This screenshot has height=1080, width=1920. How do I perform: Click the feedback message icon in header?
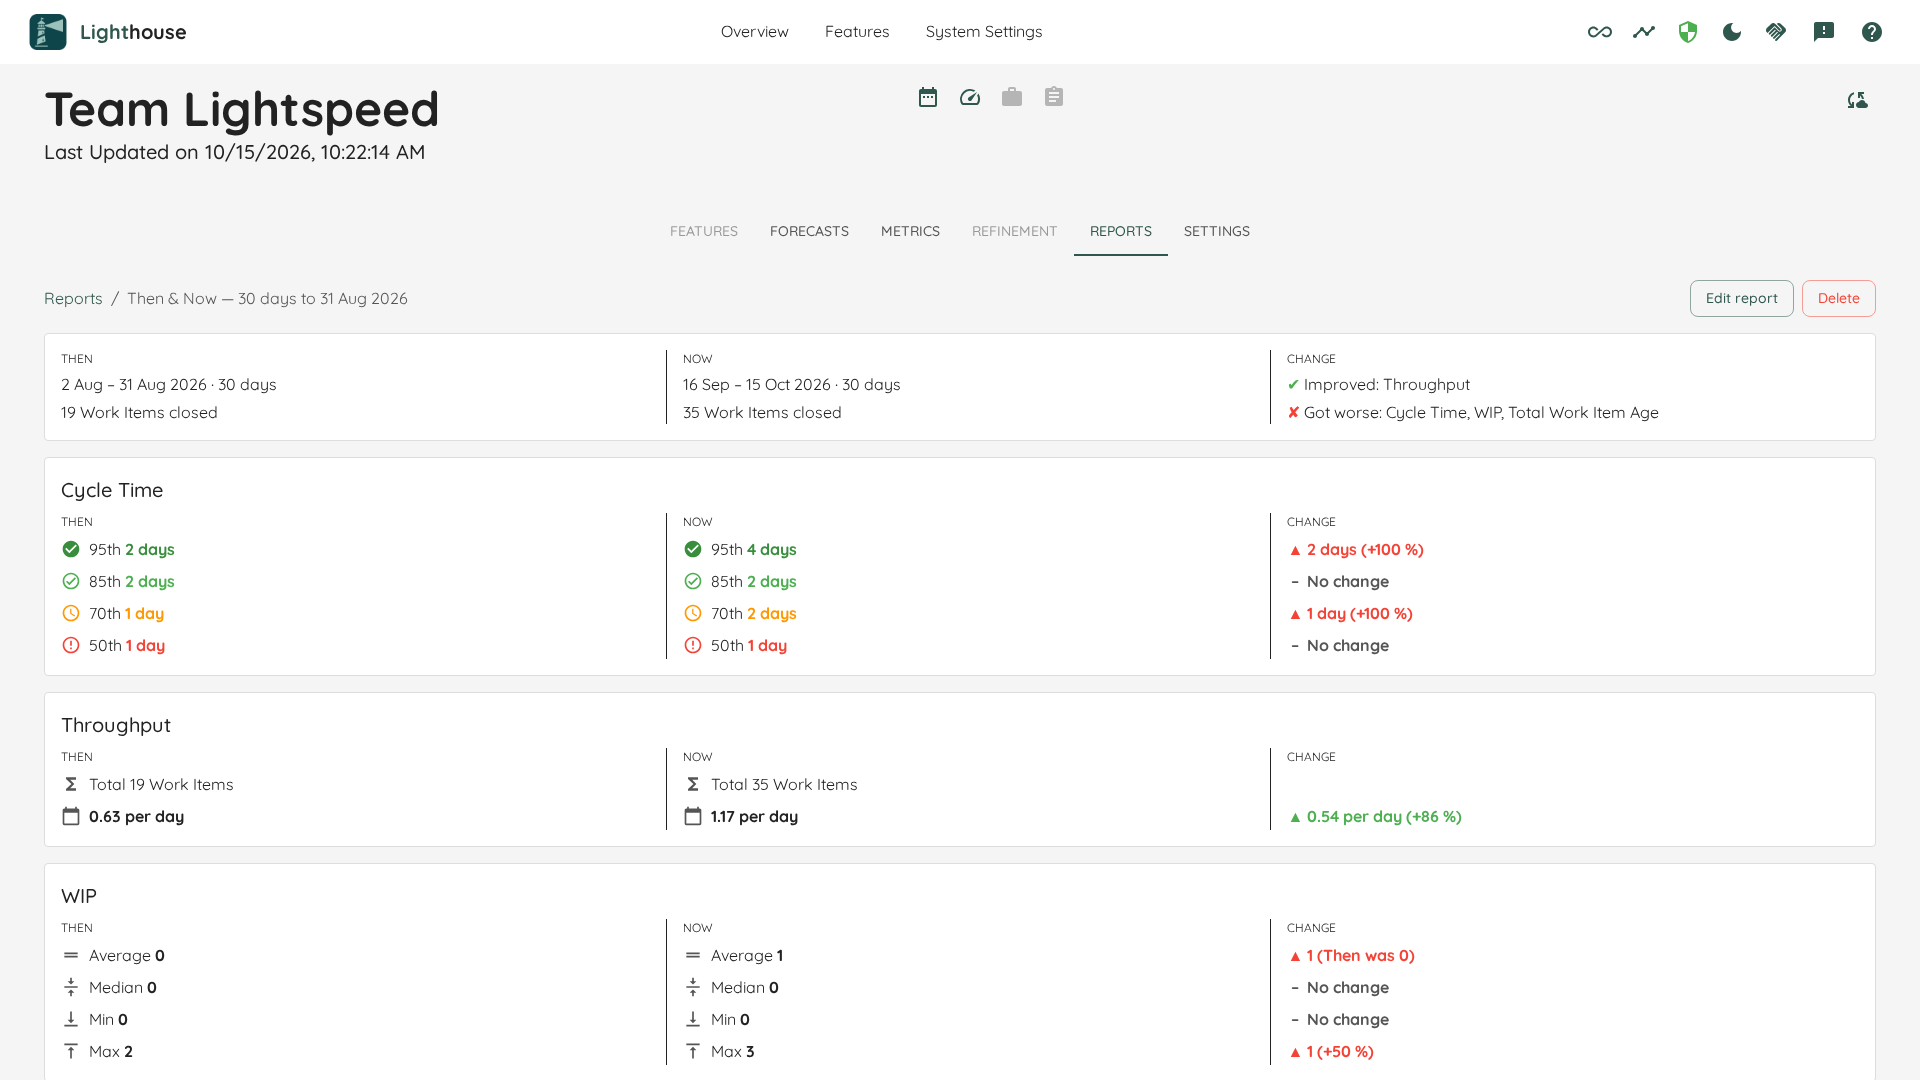click(x=1824, y=32)
